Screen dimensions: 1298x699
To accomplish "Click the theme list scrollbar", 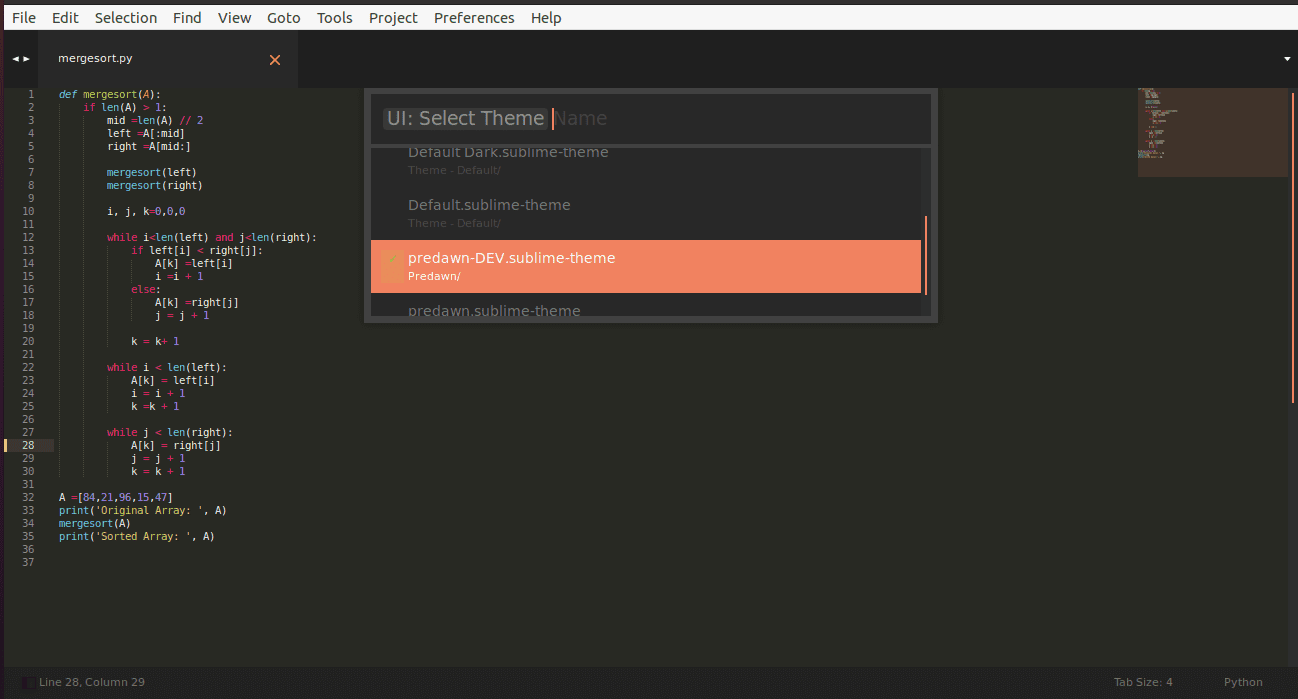I will click(x=926, y=255).
